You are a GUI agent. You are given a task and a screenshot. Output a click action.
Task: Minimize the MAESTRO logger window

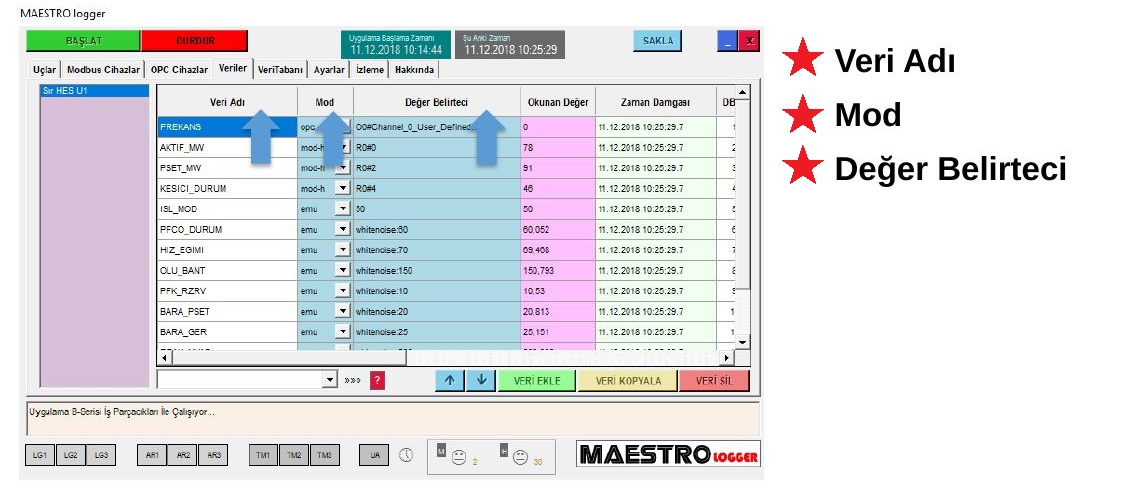pos(727,41)
